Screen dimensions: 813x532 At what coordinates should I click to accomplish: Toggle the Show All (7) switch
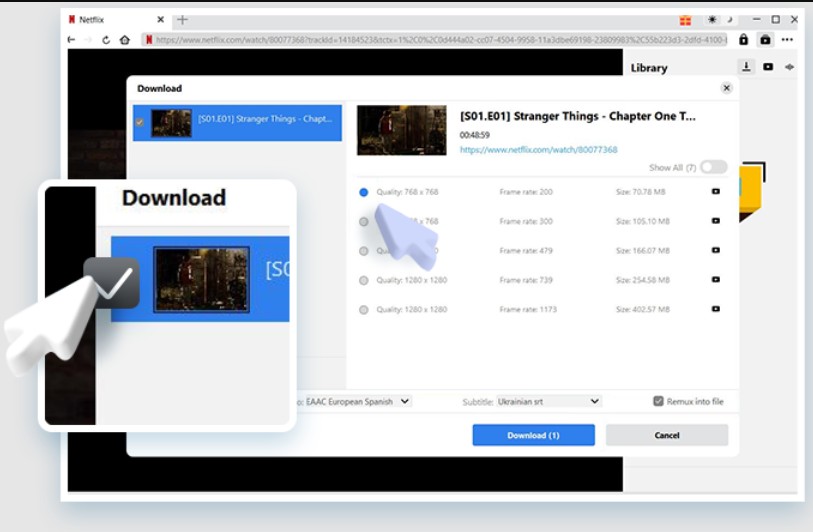713,167
